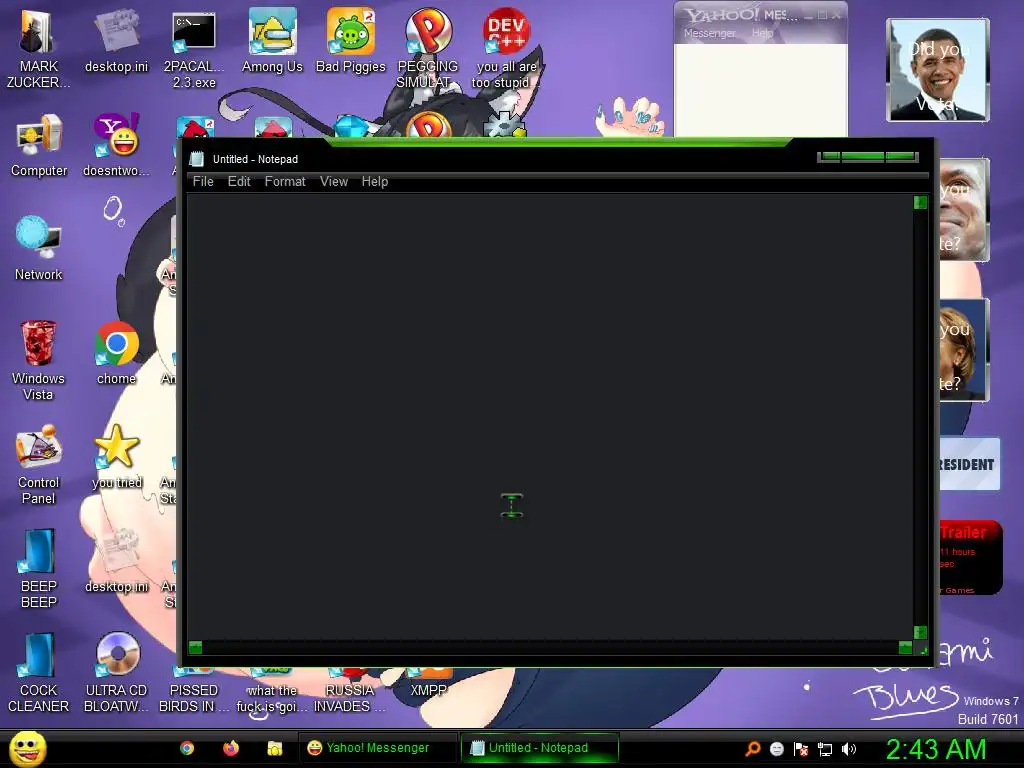
Task: Click Notepad's vertical scrollbar down arrow
Action: [x=920, y=632]
